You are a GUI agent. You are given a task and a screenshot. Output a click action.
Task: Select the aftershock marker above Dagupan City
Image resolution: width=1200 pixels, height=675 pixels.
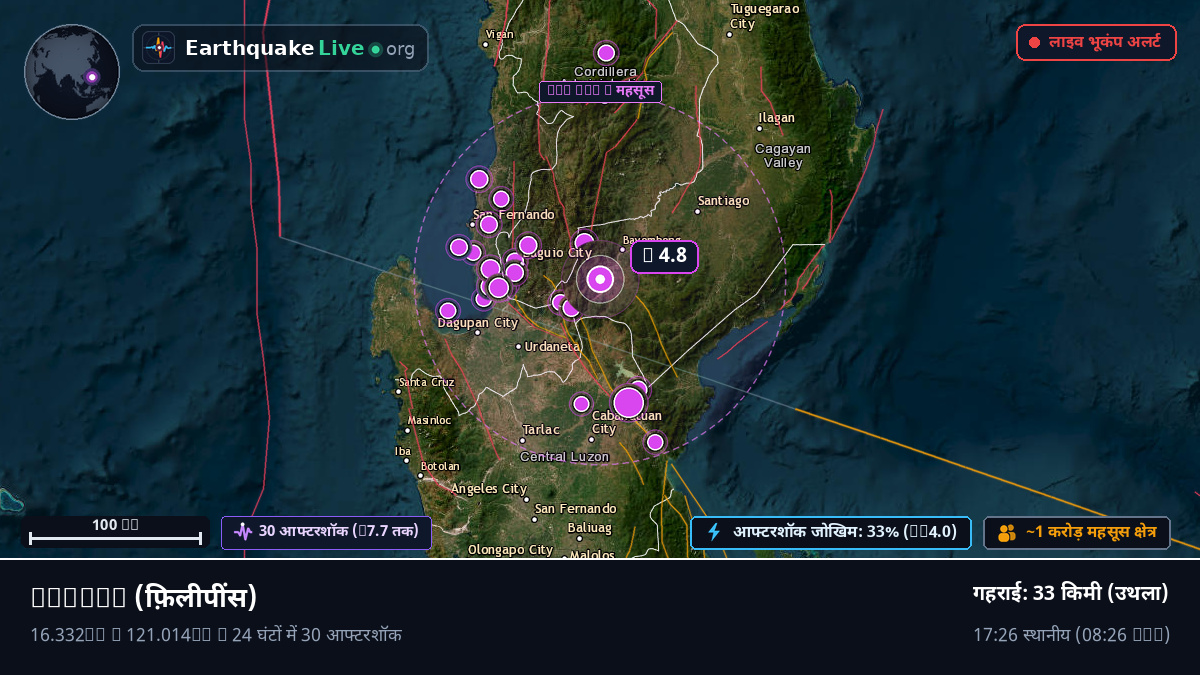point(448,311)
